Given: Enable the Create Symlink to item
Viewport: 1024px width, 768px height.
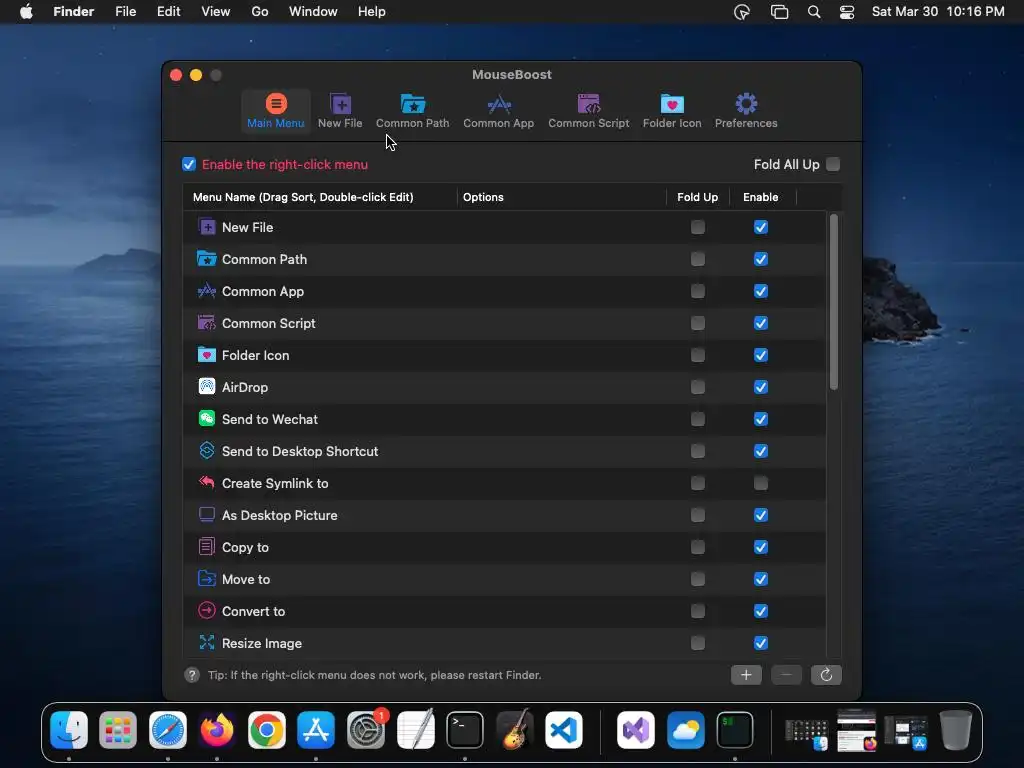Looking at the screenshot, I should pos(761,483).
